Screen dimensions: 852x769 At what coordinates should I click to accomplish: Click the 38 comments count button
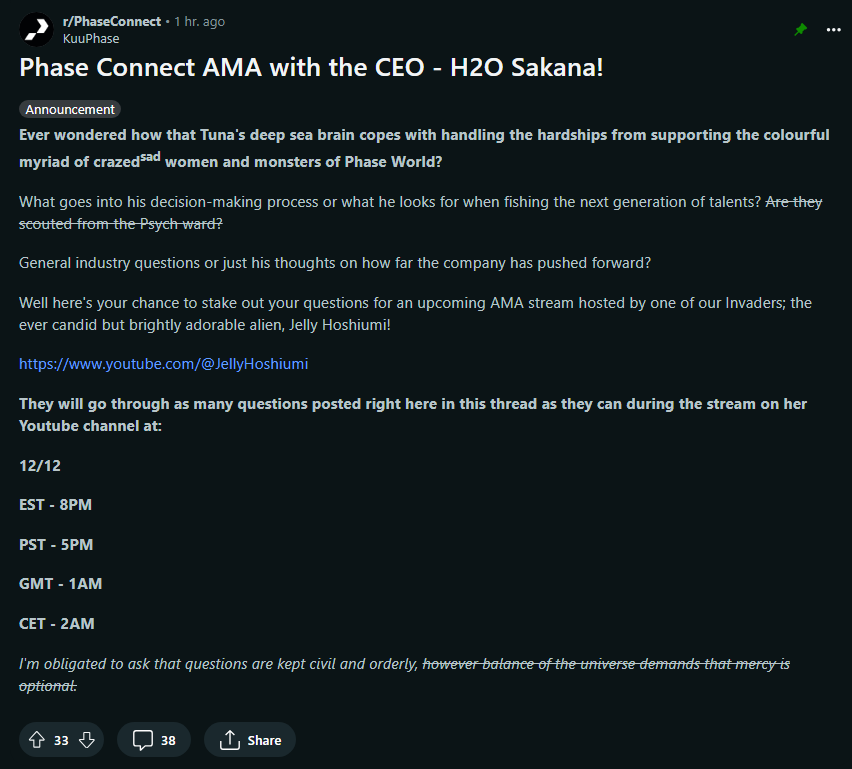pyautogui.click(x=154, y=740)
